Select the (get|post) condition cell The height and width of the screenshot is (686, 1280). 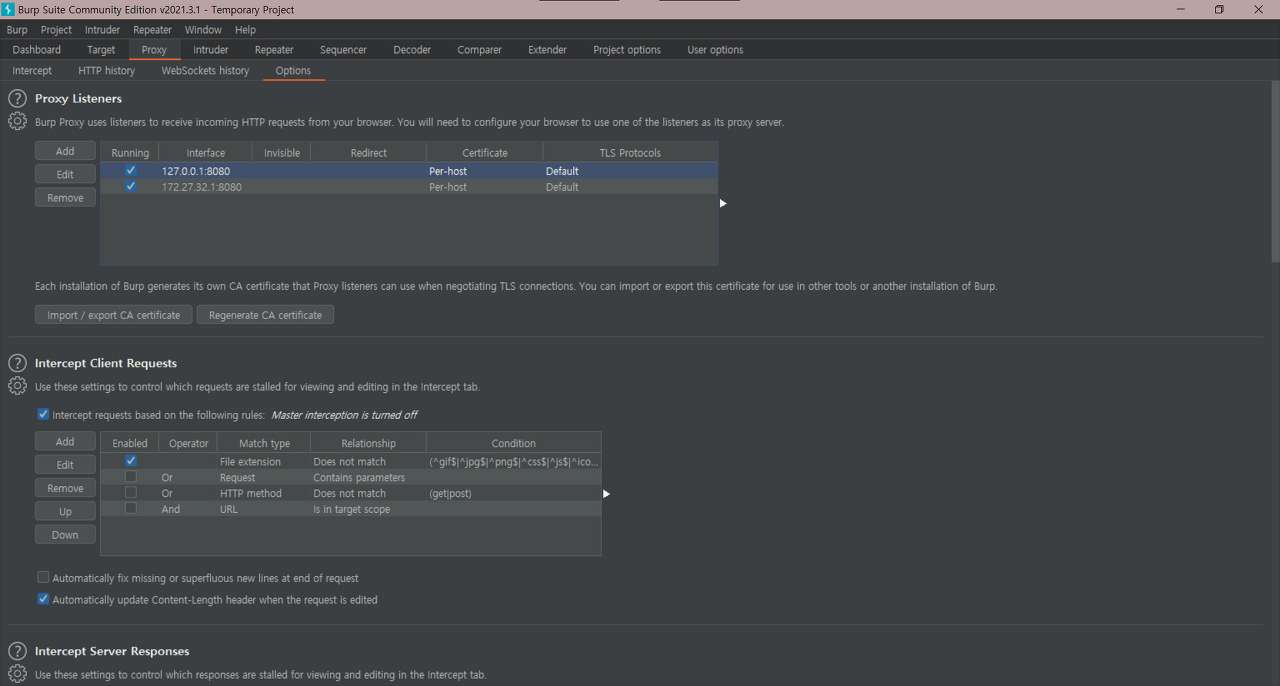pyautogui.click(x=514, y=493)
